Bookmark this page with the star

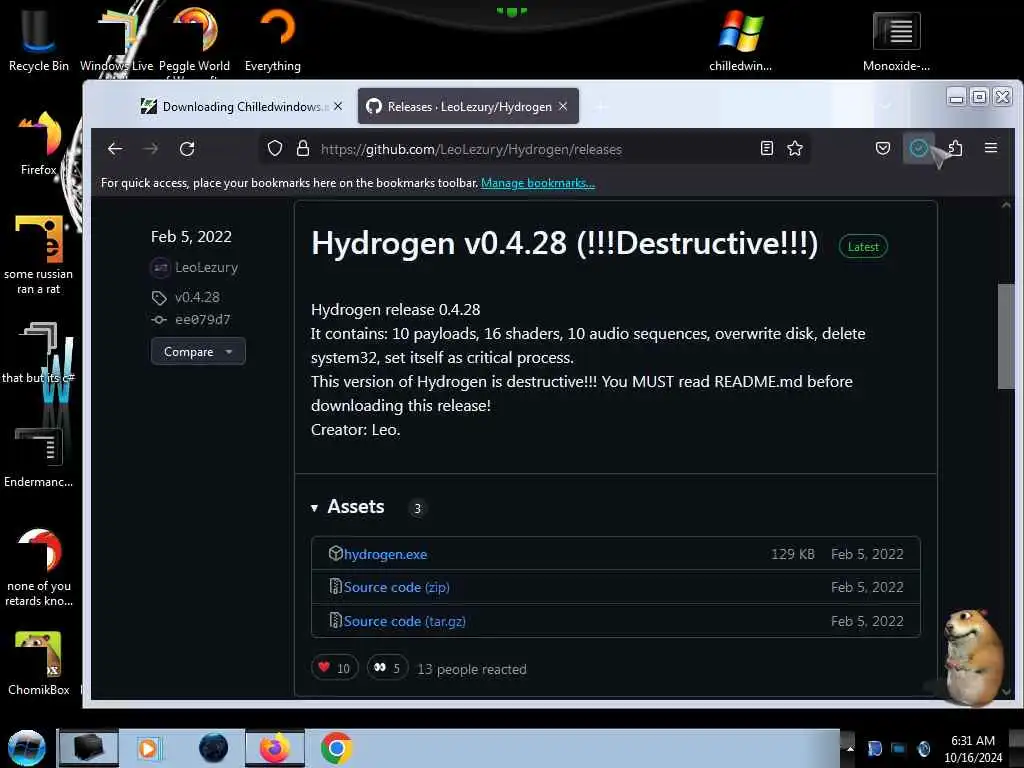click(x=795, y=148)
